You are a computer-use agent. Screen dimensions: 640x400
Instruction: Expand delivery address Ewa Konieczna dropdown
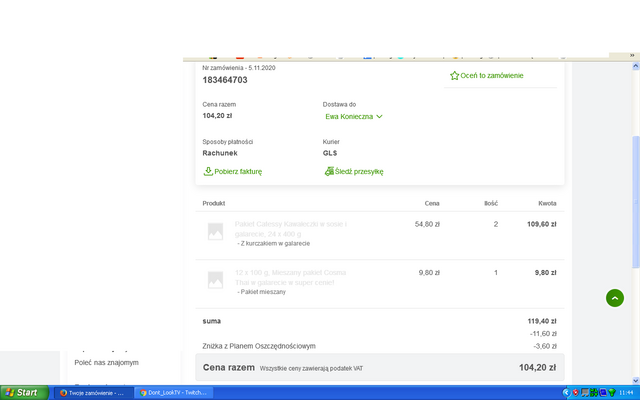pyautogui.click(x=354, y=117)
